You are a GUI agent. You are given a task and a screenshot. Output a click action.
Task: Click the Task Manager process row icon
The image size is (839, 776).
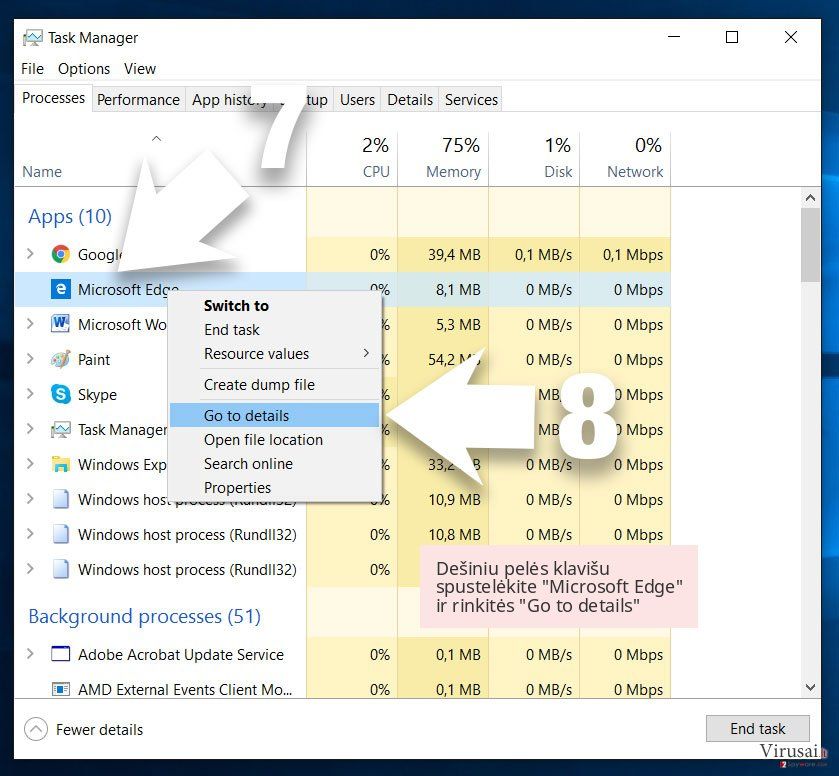click(60, 429)
